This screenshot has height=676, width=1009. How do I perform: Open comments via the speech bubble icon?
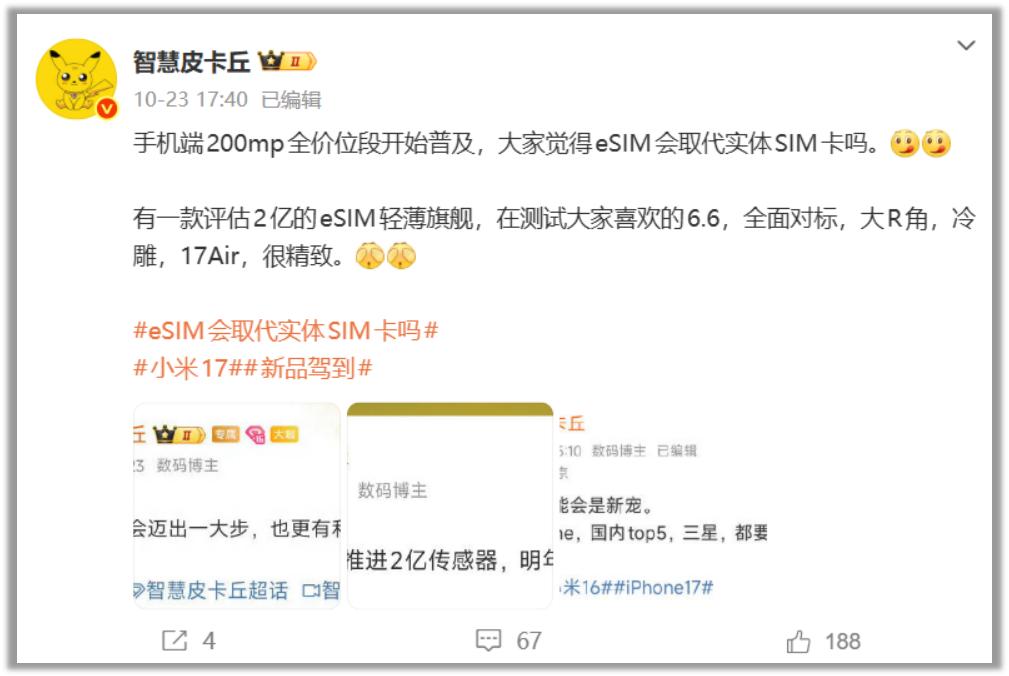click(x=488, y=640)
